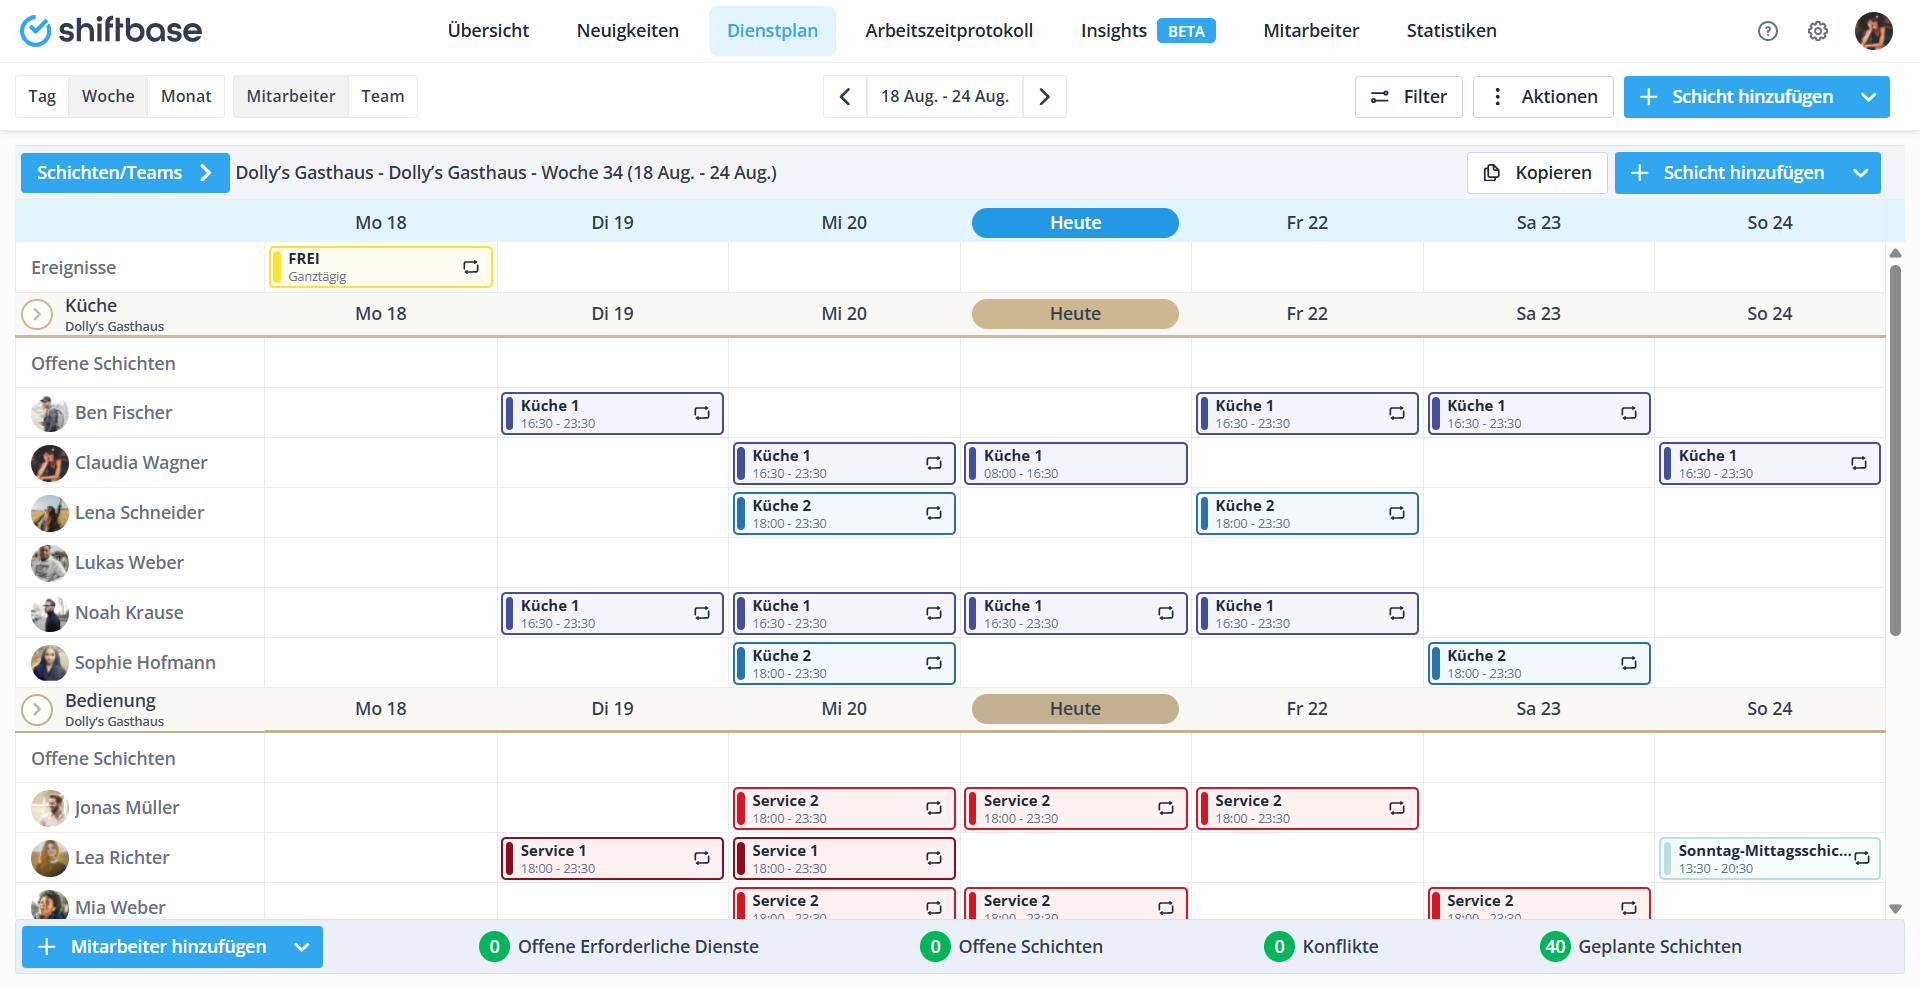This screenshot has width=1920, height=989.
Task: Group schedule by Mitarbeiter
Action: pyautogui.click(x=291, y=97)
